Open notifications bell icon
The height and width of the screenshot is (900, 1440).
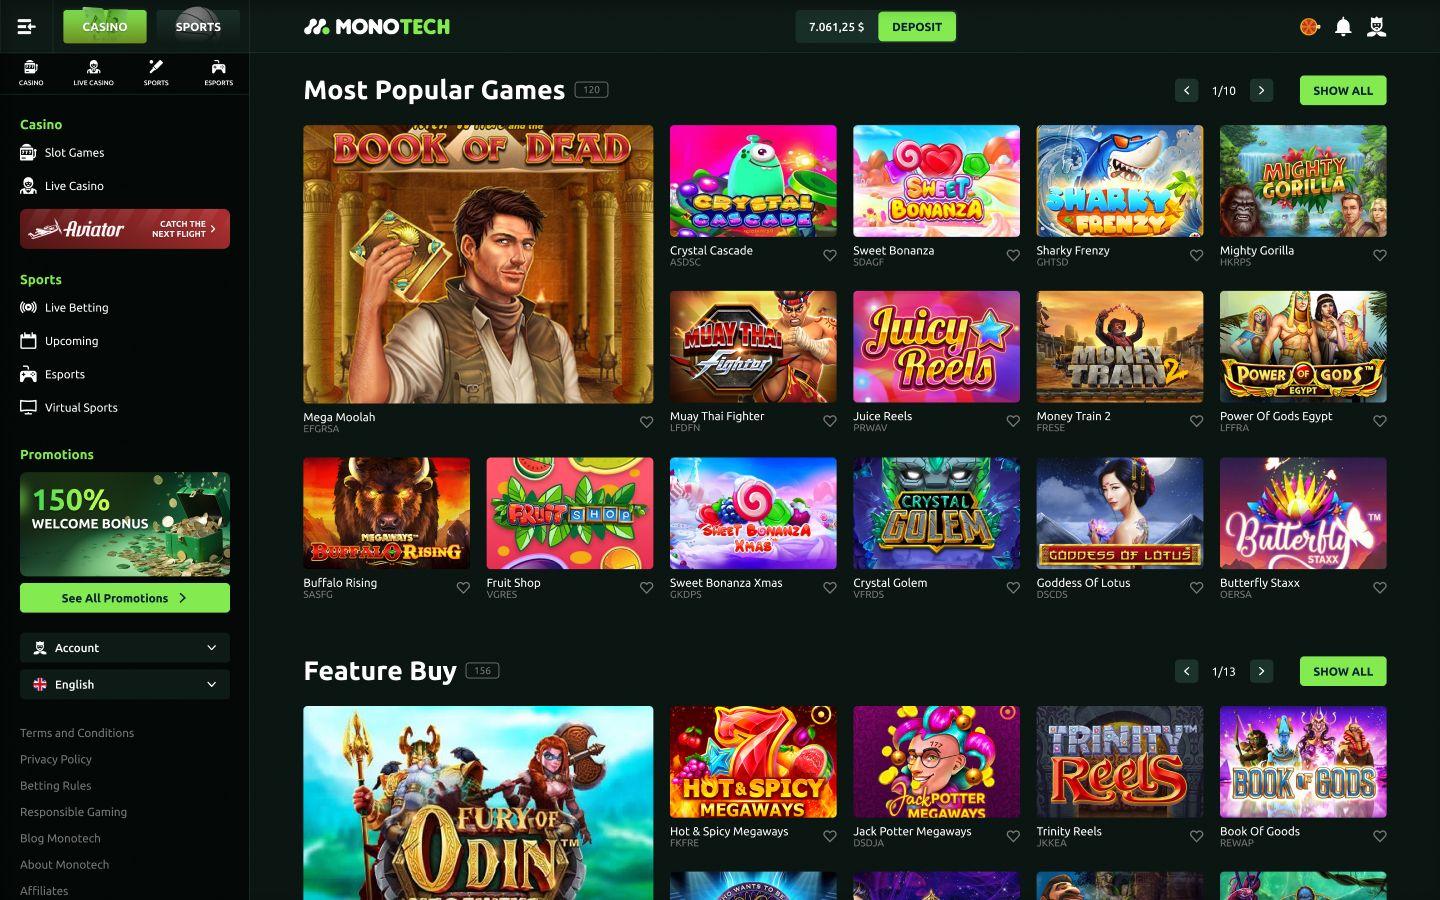[1343, 27]
